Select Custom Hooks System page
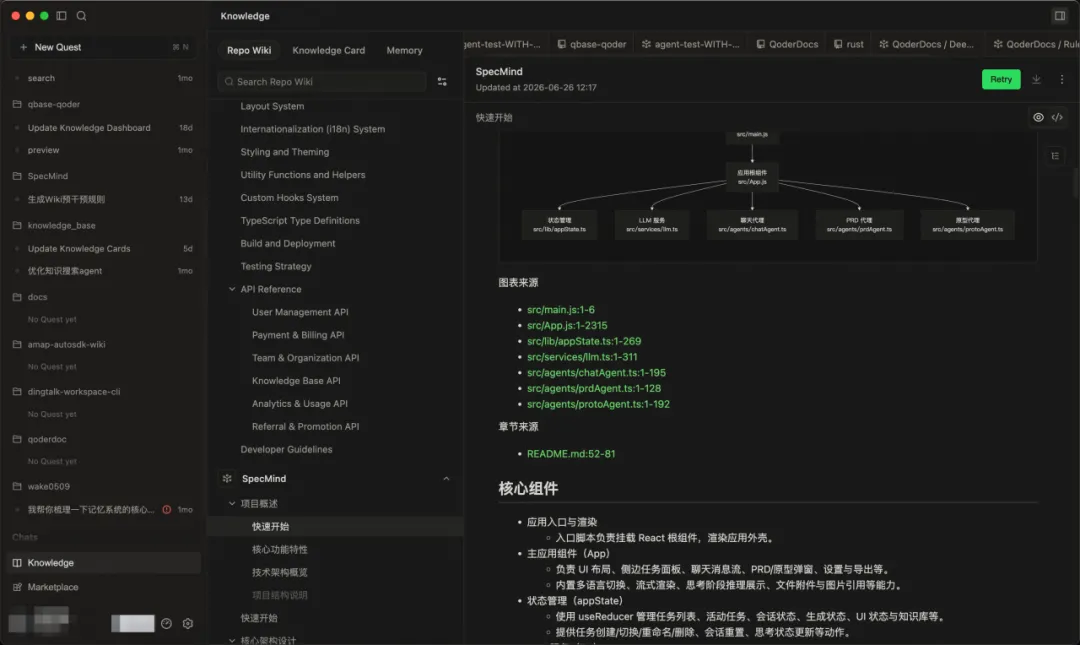This screenshot has height=645, width=1080. tap(289, 198)
